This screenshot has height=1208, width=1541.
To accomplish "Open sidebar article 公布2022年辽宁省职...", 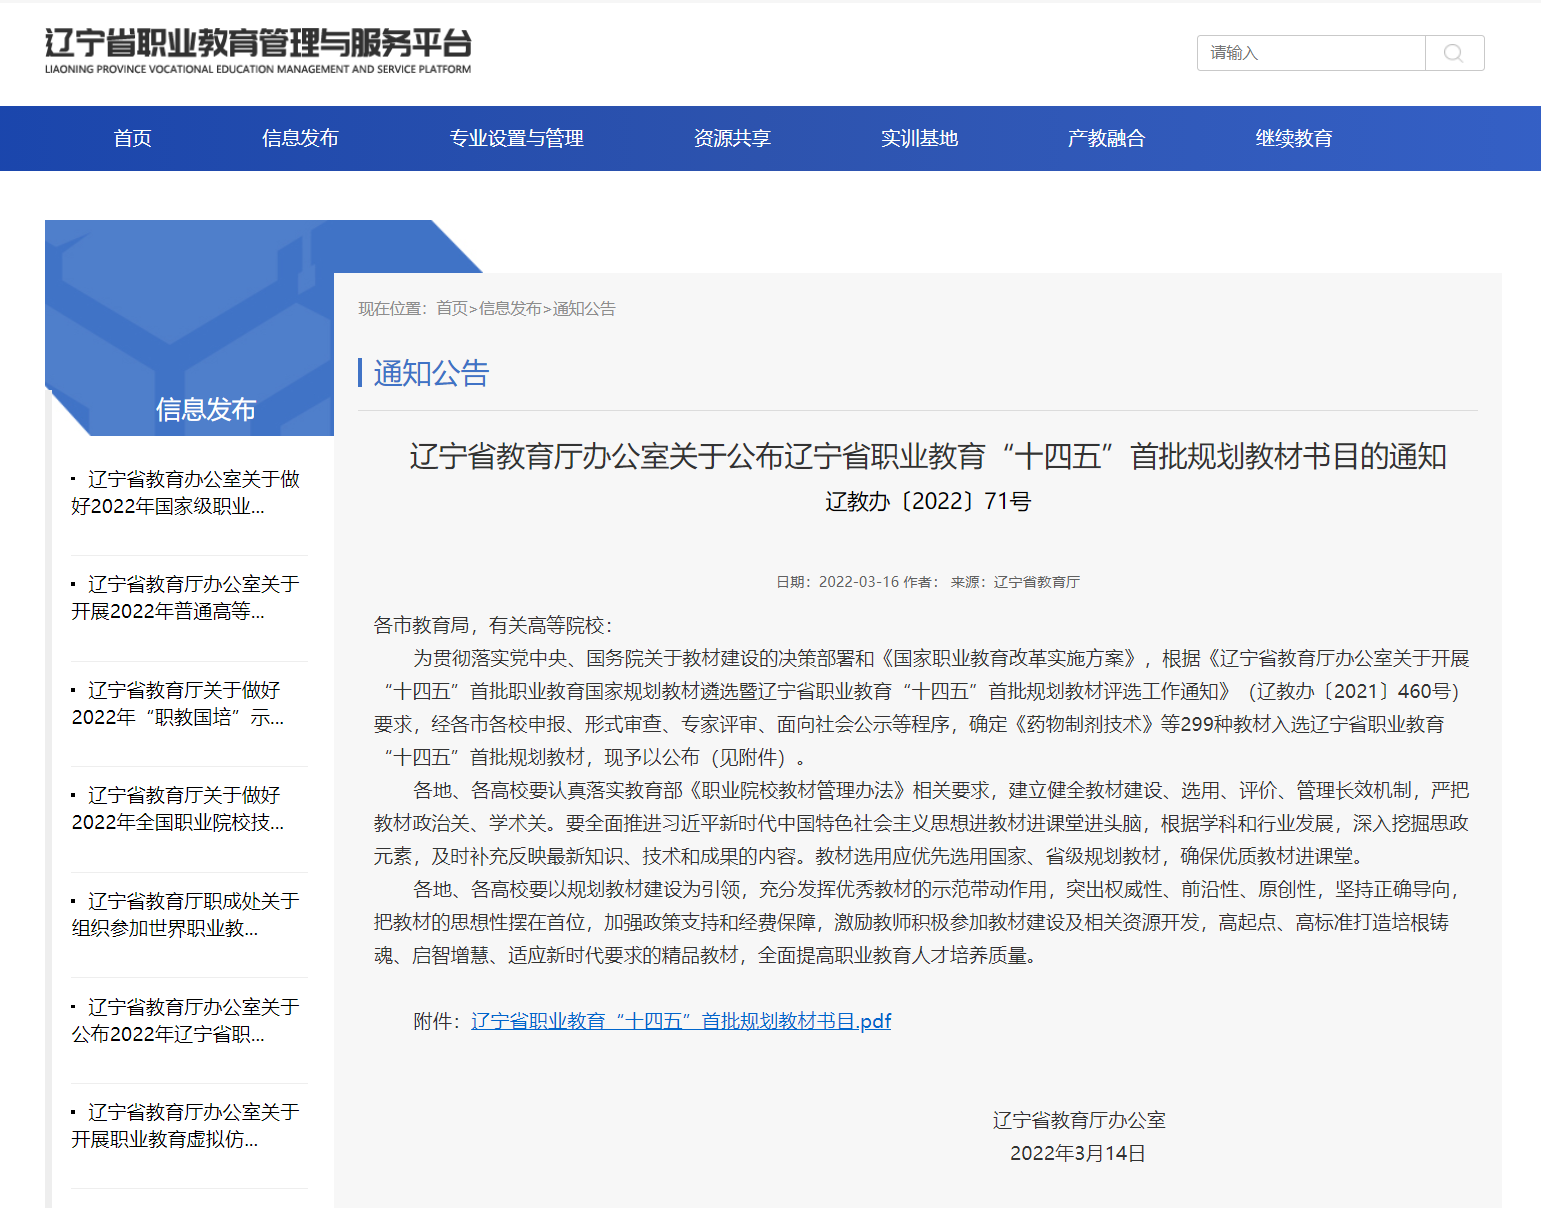I will tap(185, 1021).
